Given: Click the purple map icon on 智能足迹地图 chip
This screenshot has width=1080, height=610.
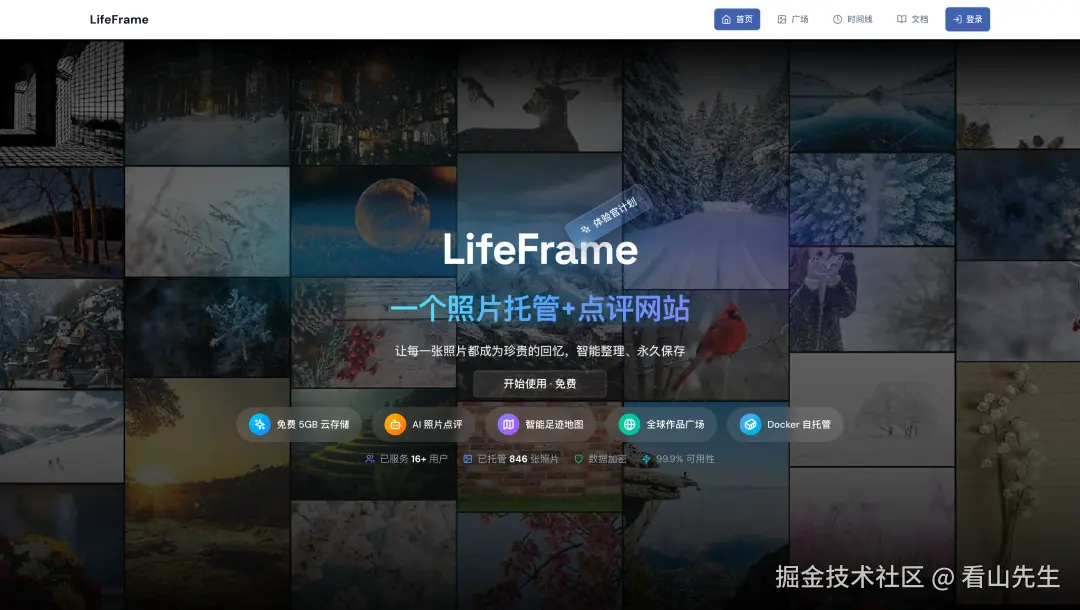Looking at the screenshot, I should click(508, 424).
